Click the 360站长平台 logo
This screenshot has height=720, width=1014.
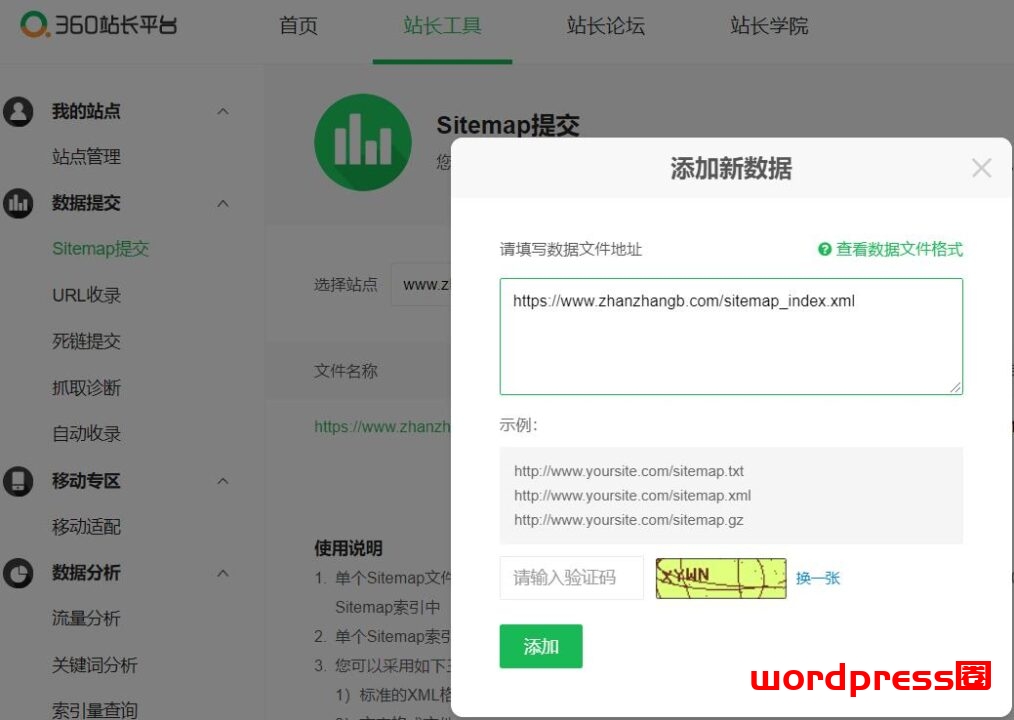click(x=98, y=25)
